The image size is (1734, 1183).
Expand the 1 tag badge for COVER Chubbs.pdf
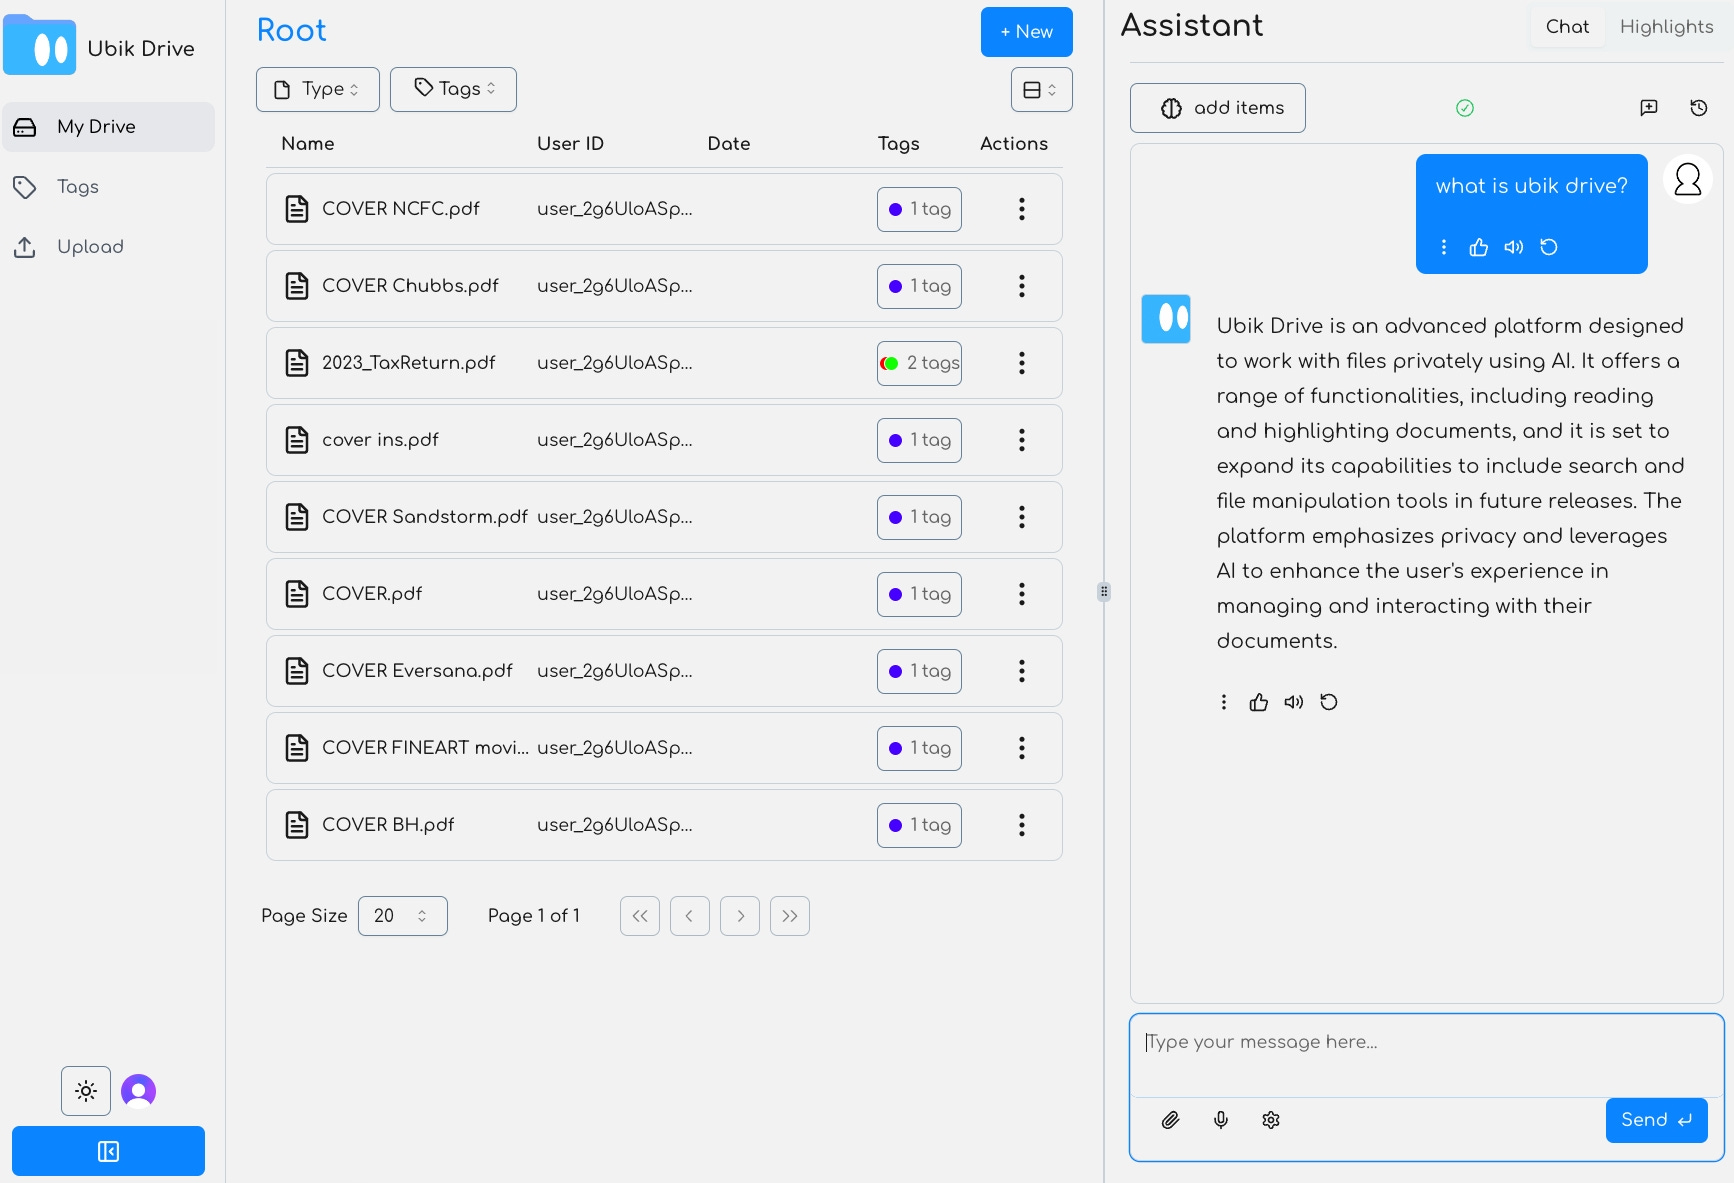point(920,286)
